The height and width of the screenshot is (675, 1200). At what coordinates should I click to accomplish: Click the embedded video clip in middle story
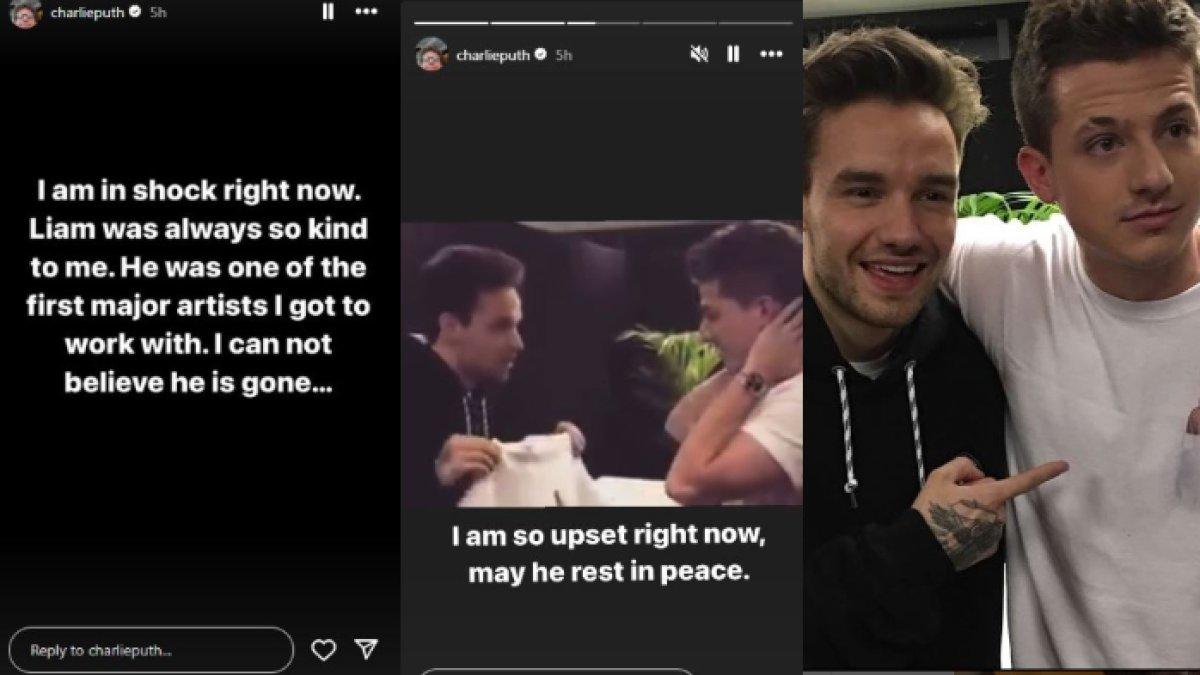pyautogui.click(x=601, y=364)
